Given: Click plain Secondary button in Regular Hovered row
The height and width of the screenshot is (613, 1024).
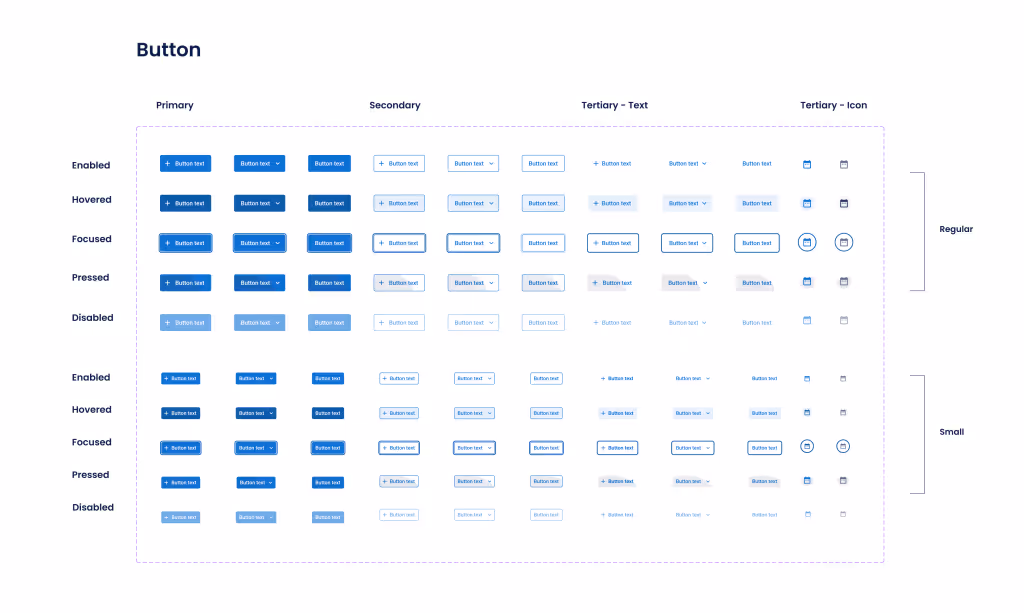Looking at the screenshot, I should coord(543,204).
